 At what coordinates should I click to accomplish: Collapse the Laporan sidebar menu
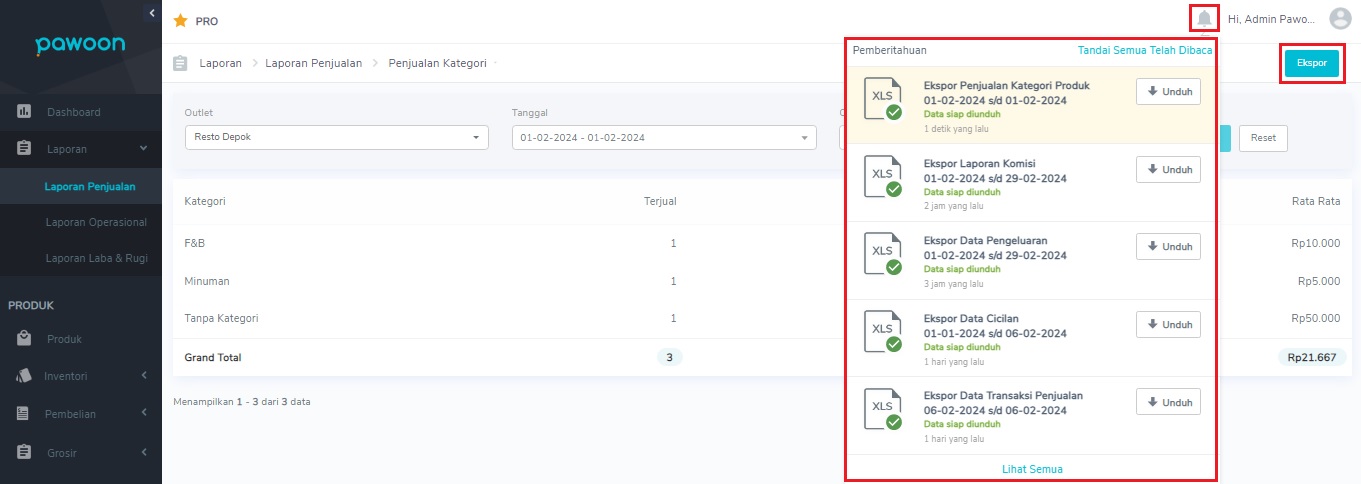tap(143, 148)
